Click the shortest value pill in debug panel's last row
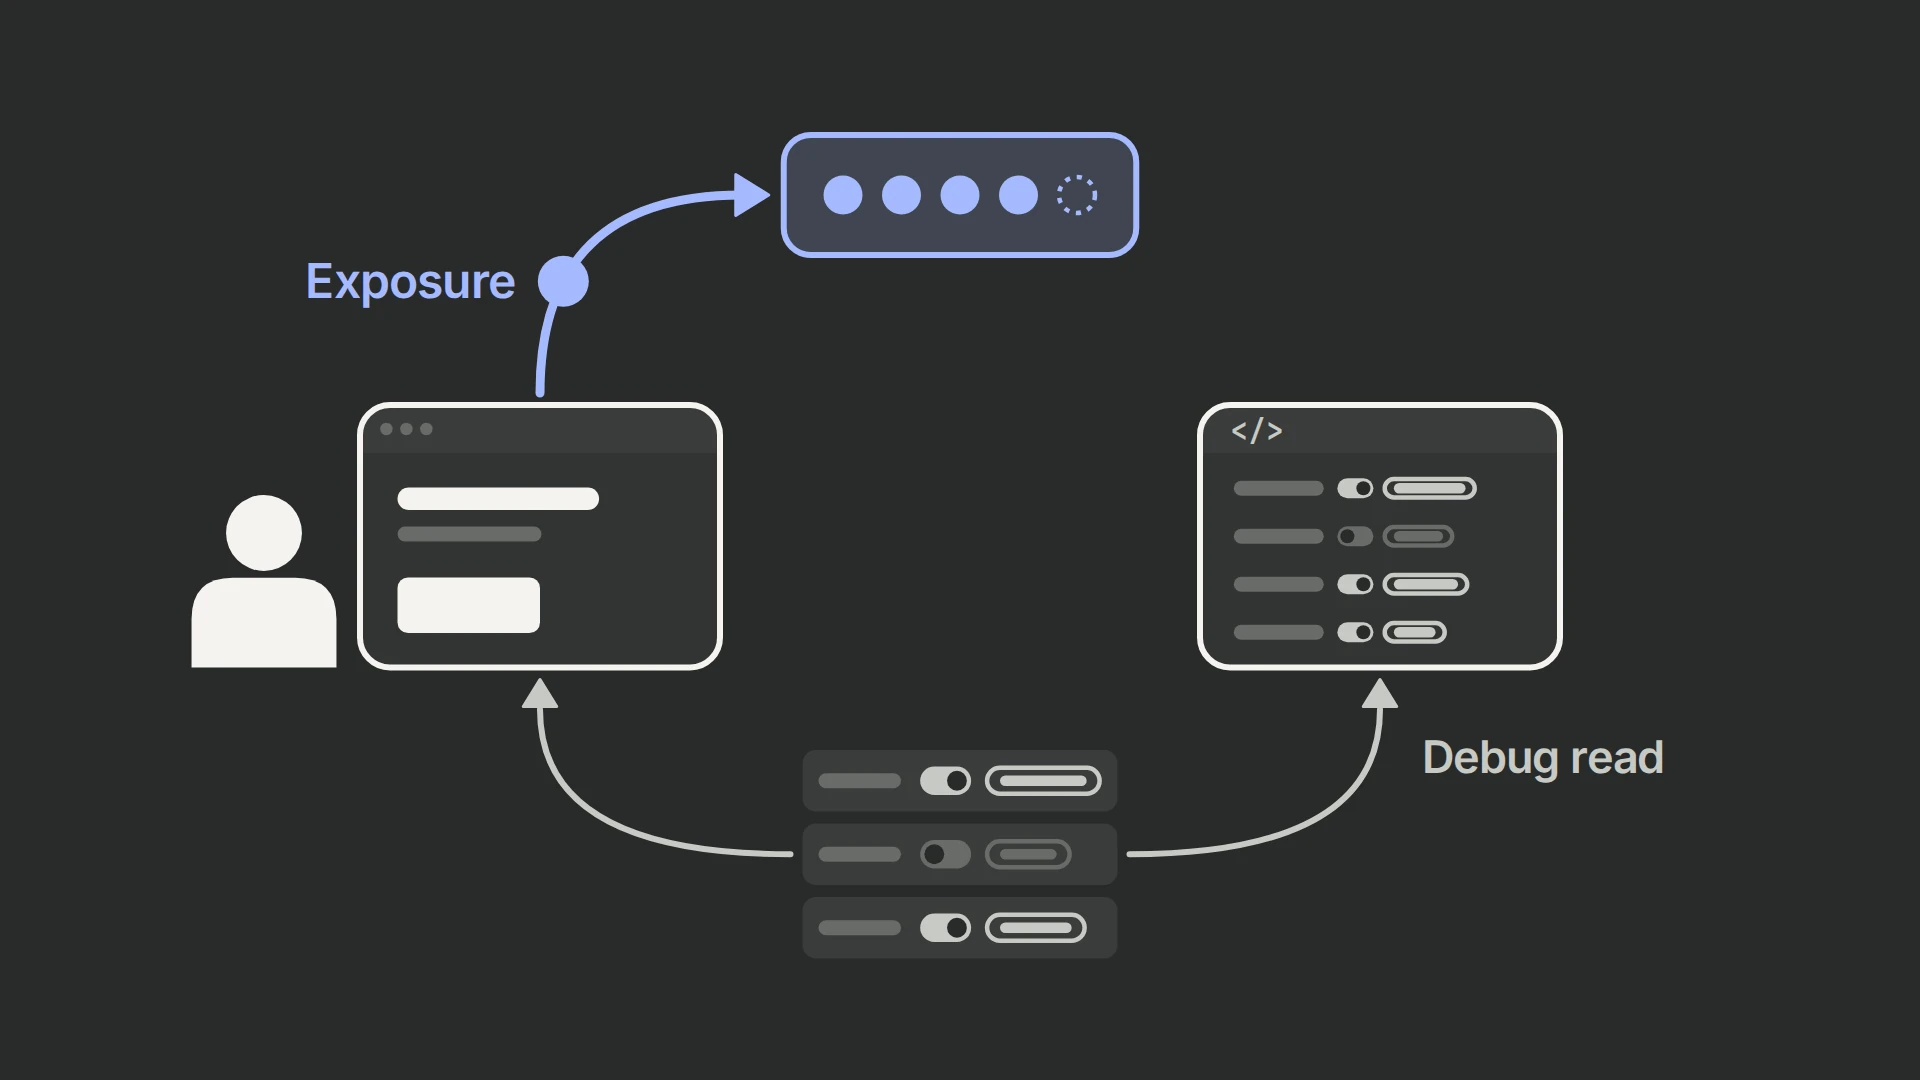This screenshot has height=1080, width=1920. point(1414,632)
